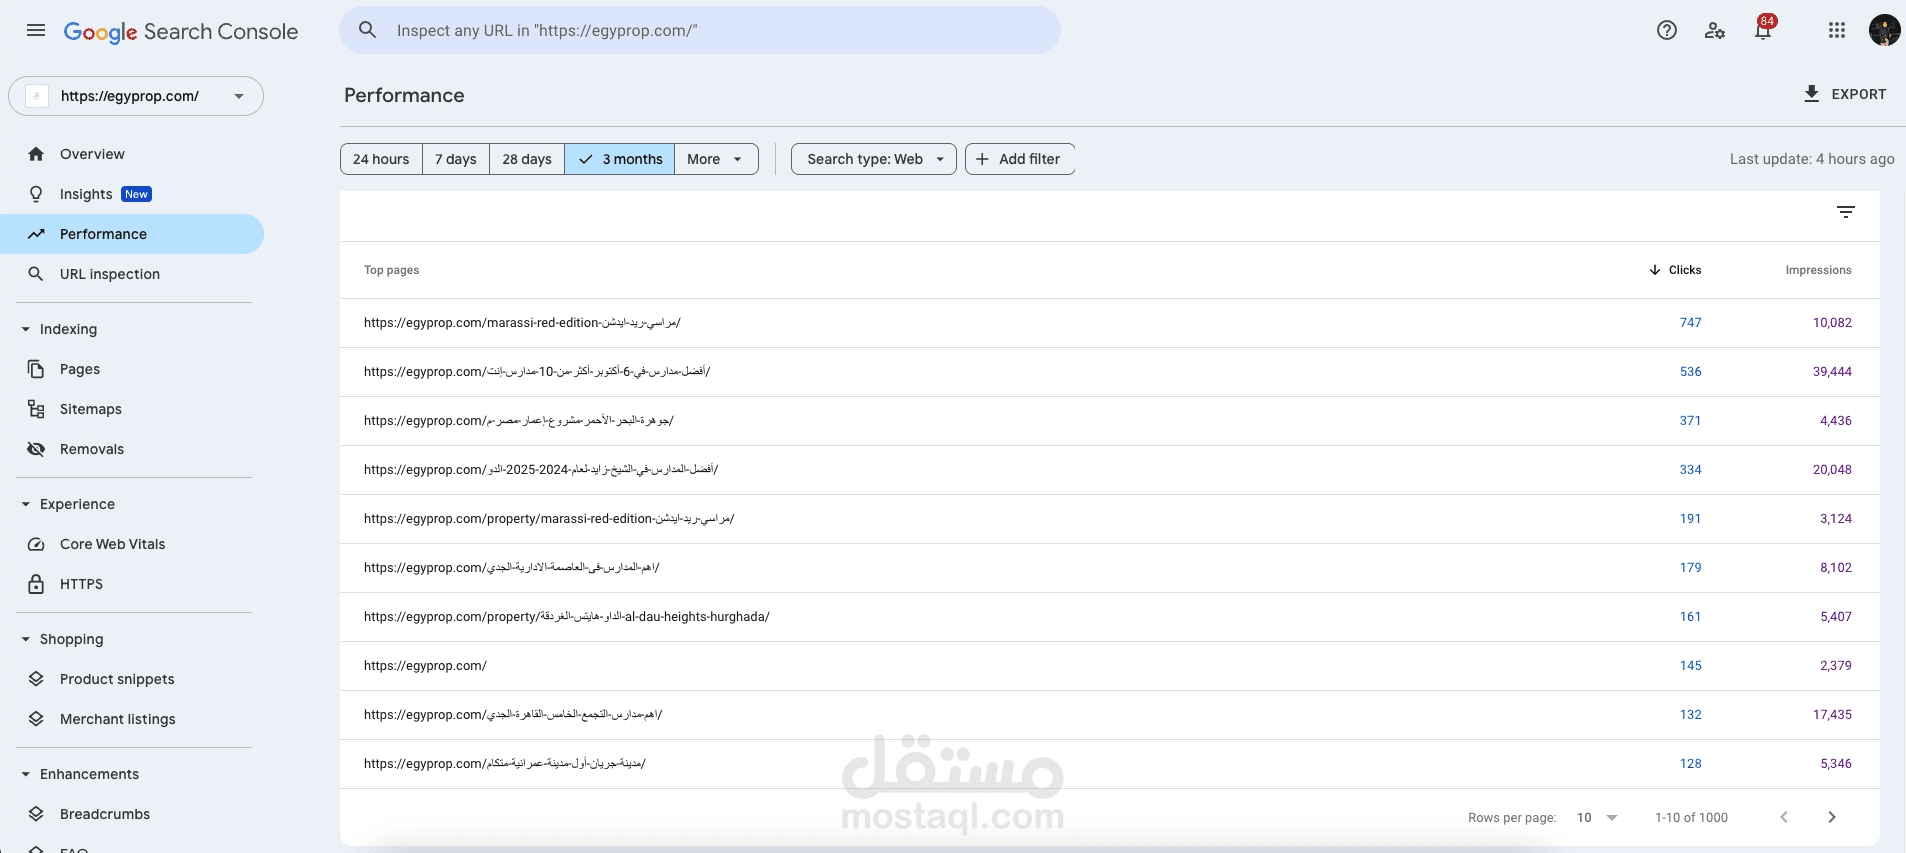Go to next page of results
Image resolution: width=1906 pixels, height=853 pixels.
1832,817
